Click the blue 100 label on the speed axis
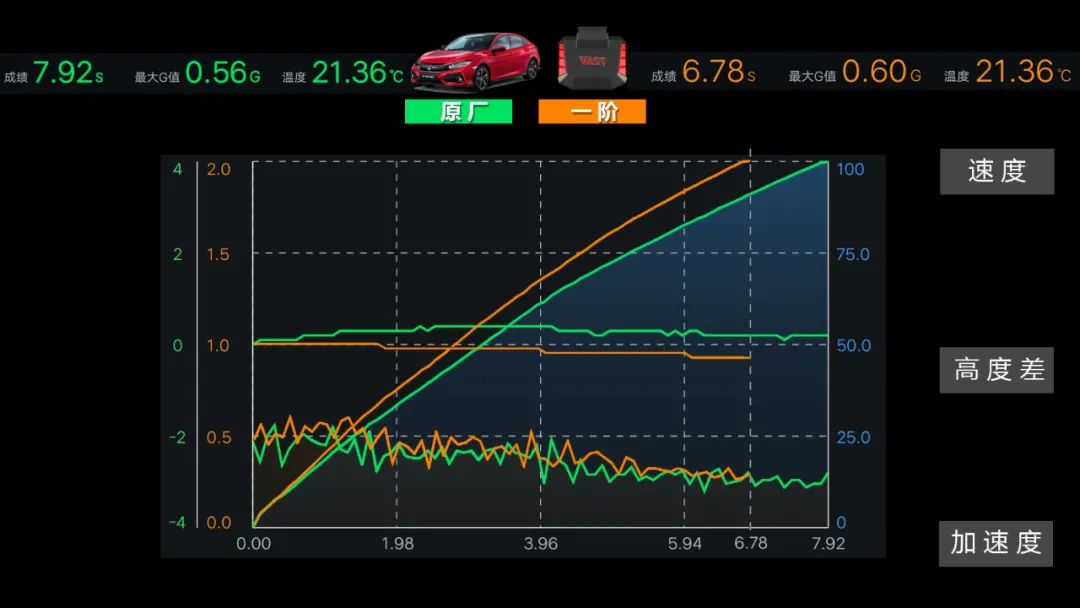This screenshot has height=608, width=1080. [850, 169]
